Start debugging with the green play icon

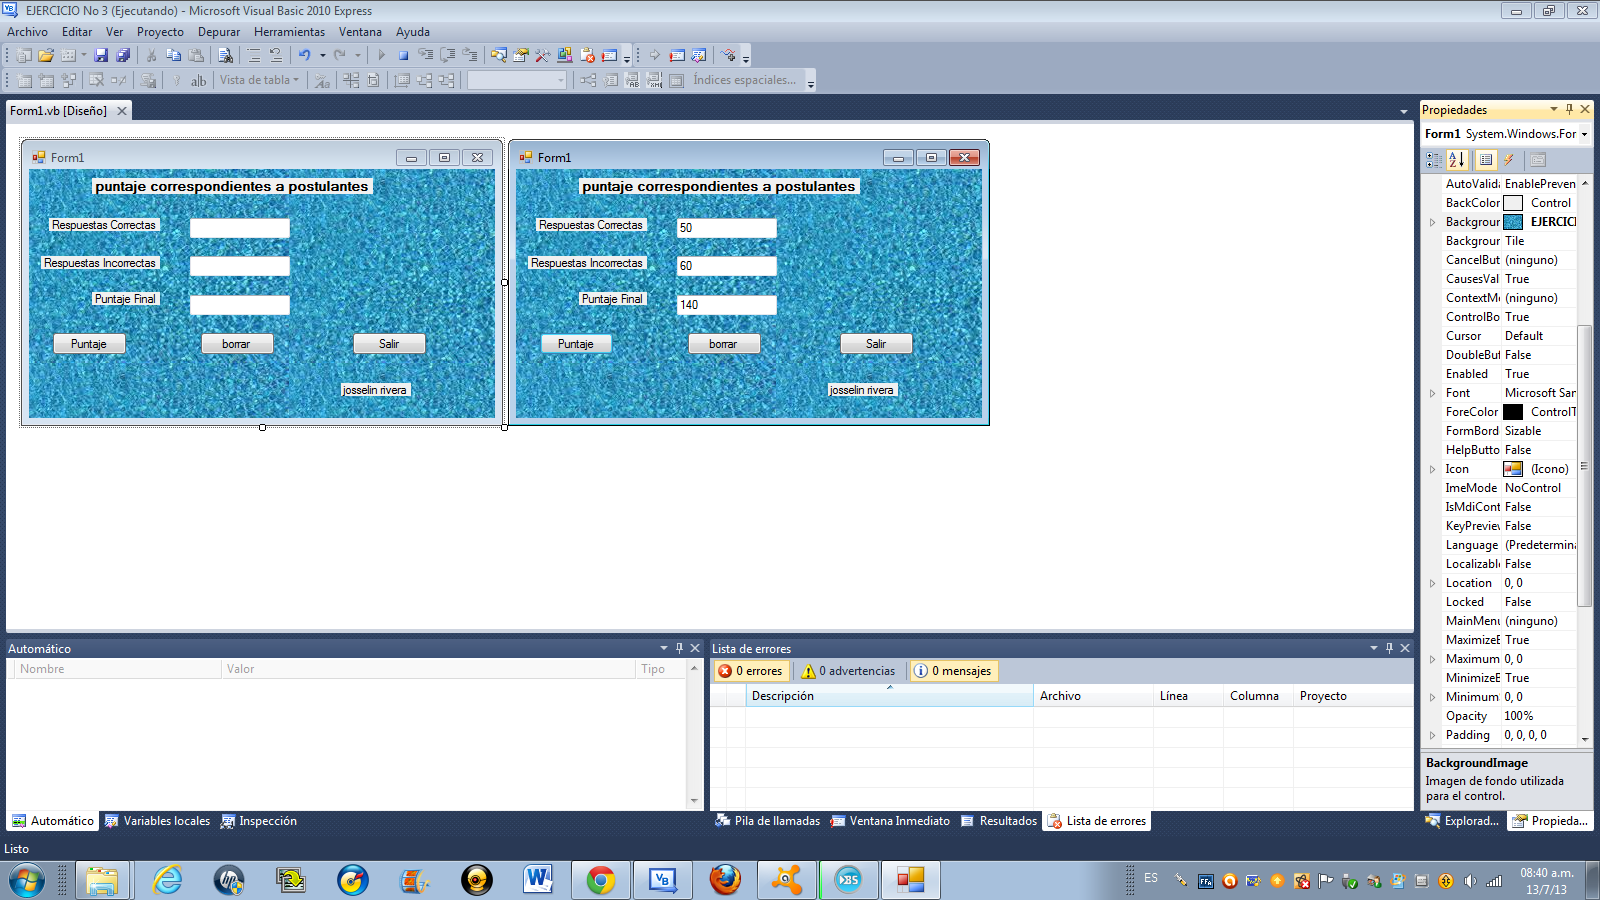[x=382, y=55]
